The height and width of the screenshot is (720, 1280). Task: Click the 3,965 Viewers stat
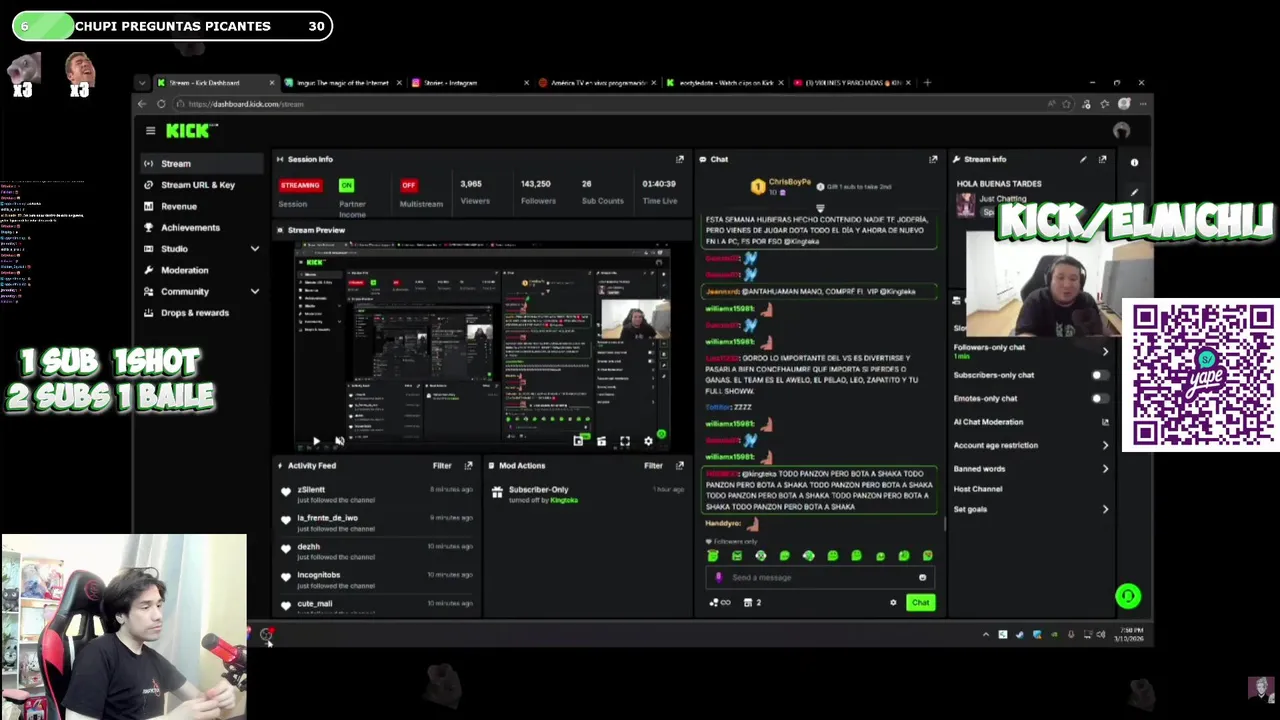click(x=474, y=191)
